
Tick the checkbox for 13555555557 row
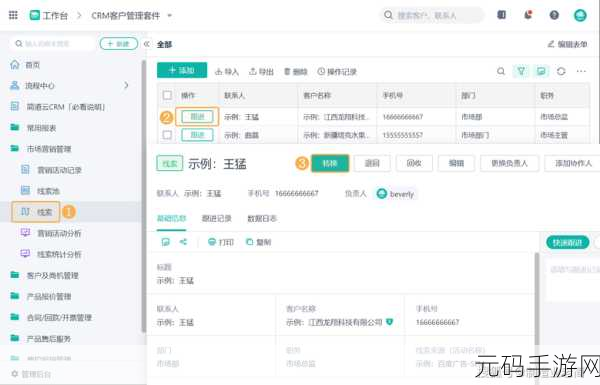[x=167, y=135]
